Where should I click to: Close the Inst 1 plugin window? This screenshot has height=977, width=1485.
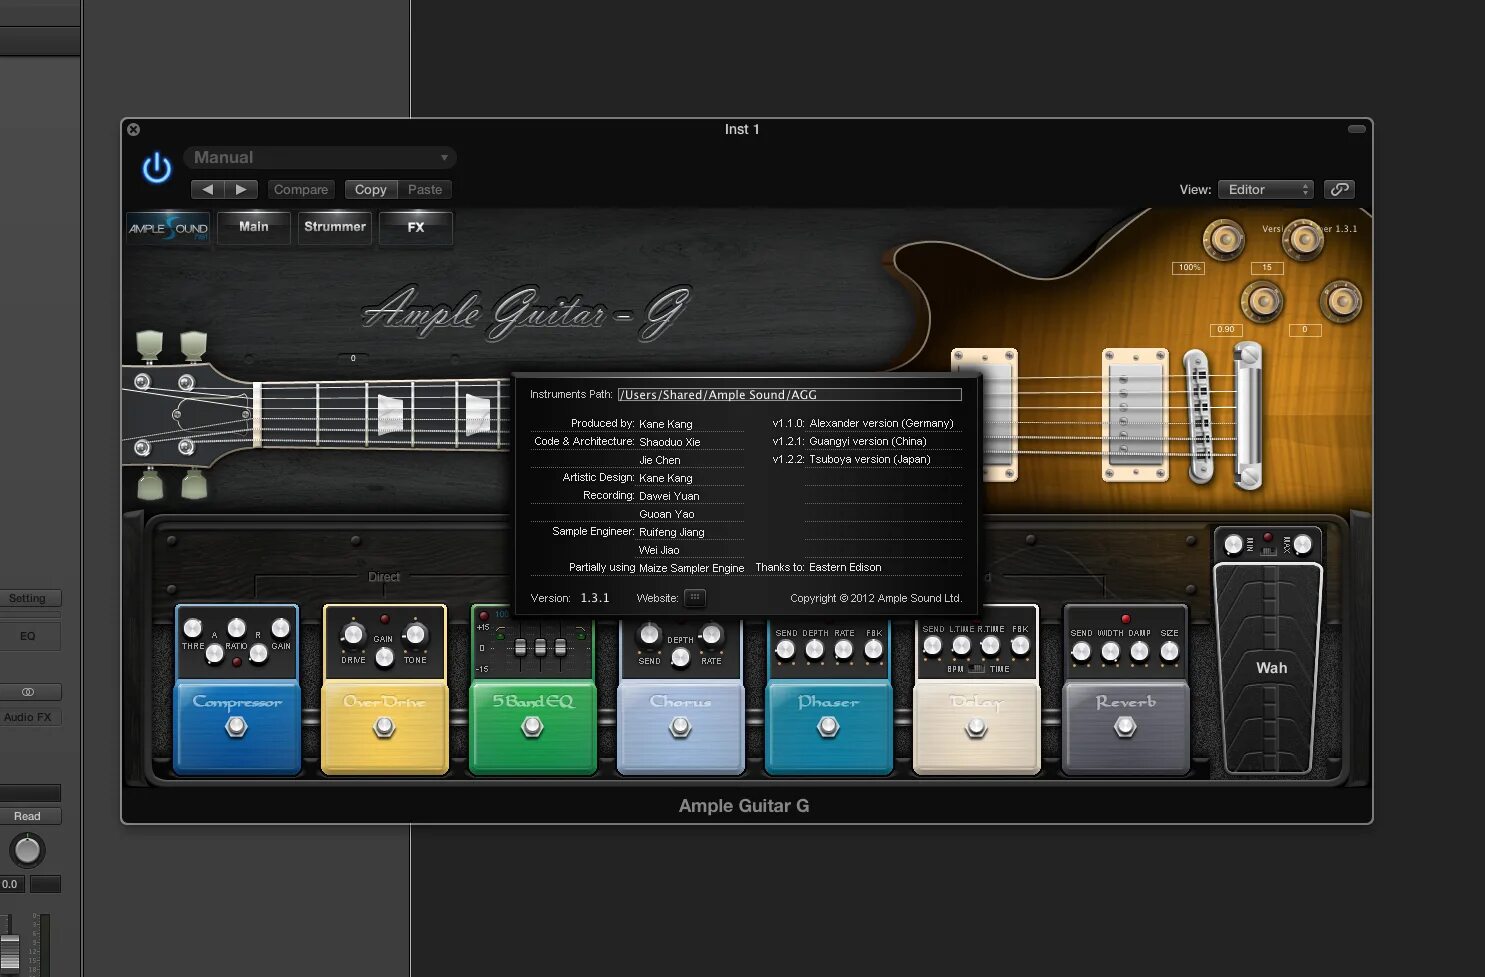coord(133,129)
